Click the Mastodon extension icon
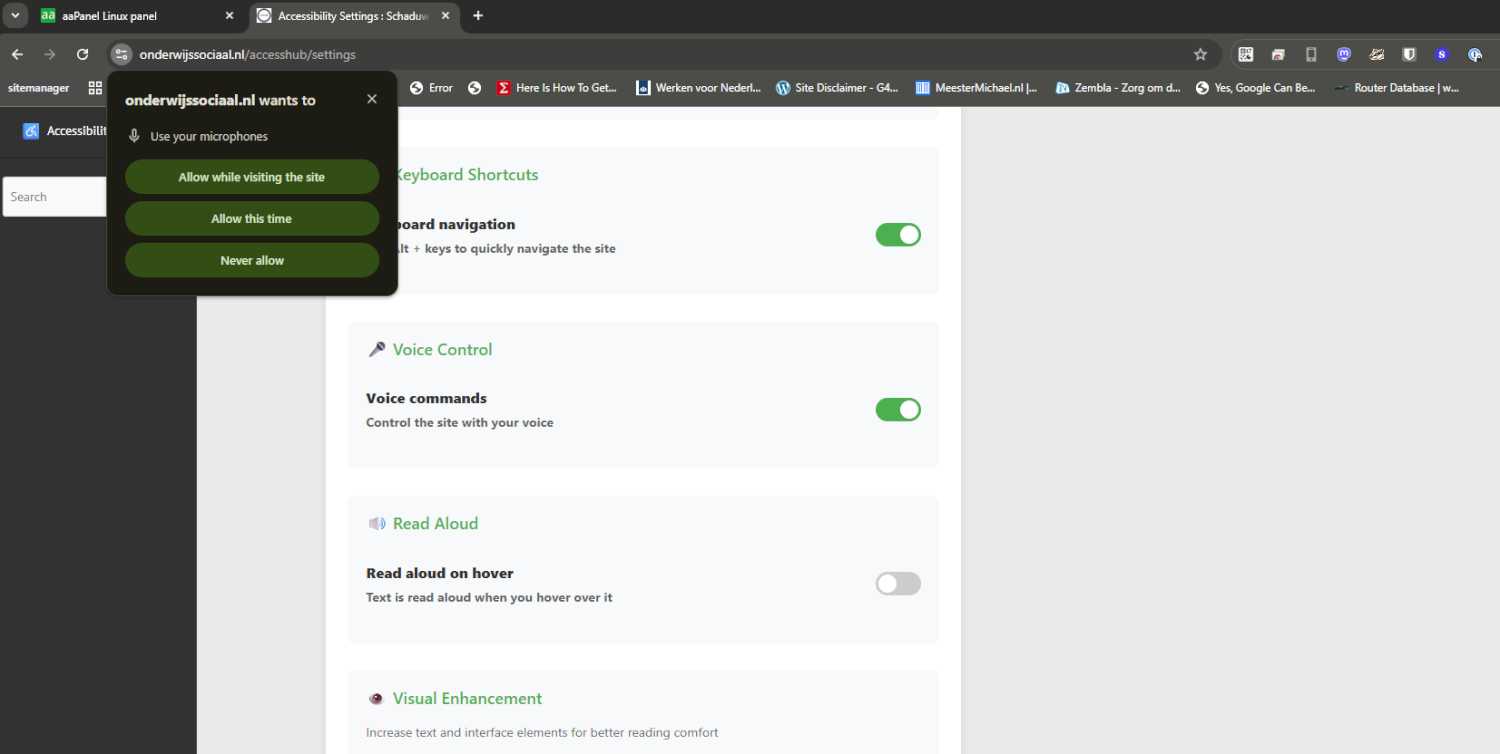1500x754 pixels. [x=1344, y=55]
